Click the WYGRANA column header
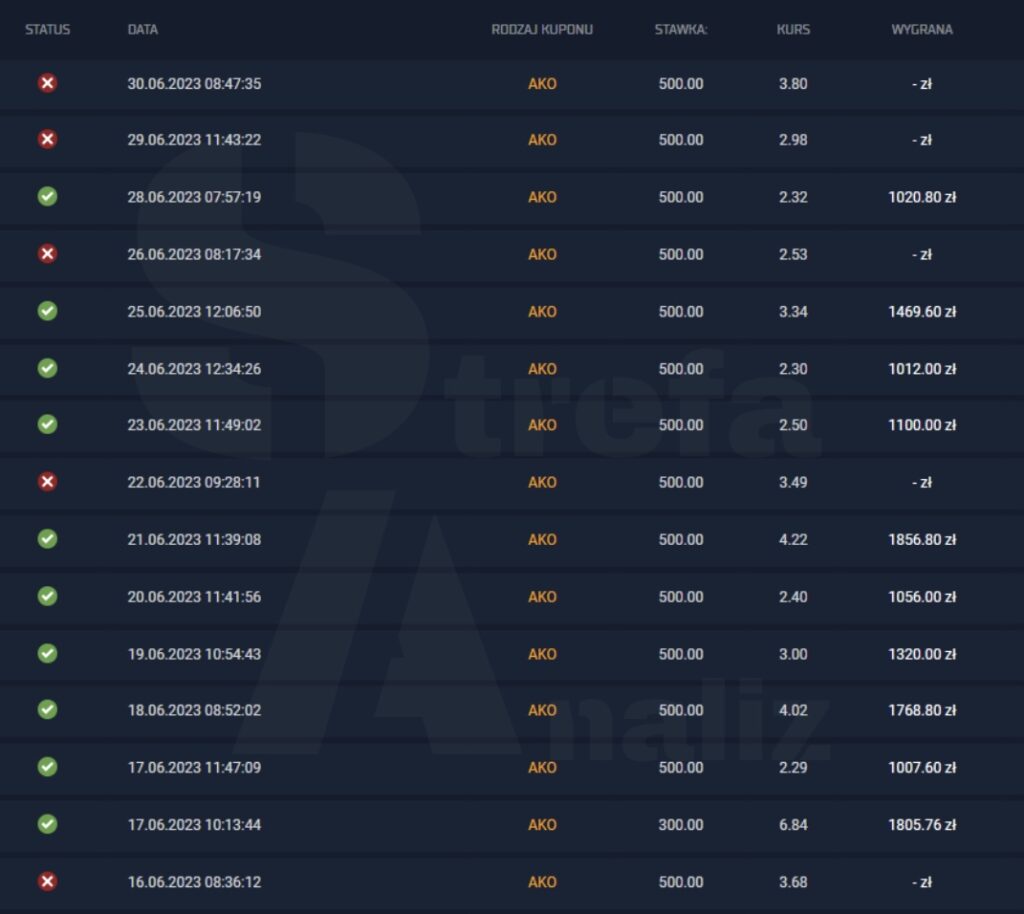This screenshot has width=1024, height=914. (921, 29)
